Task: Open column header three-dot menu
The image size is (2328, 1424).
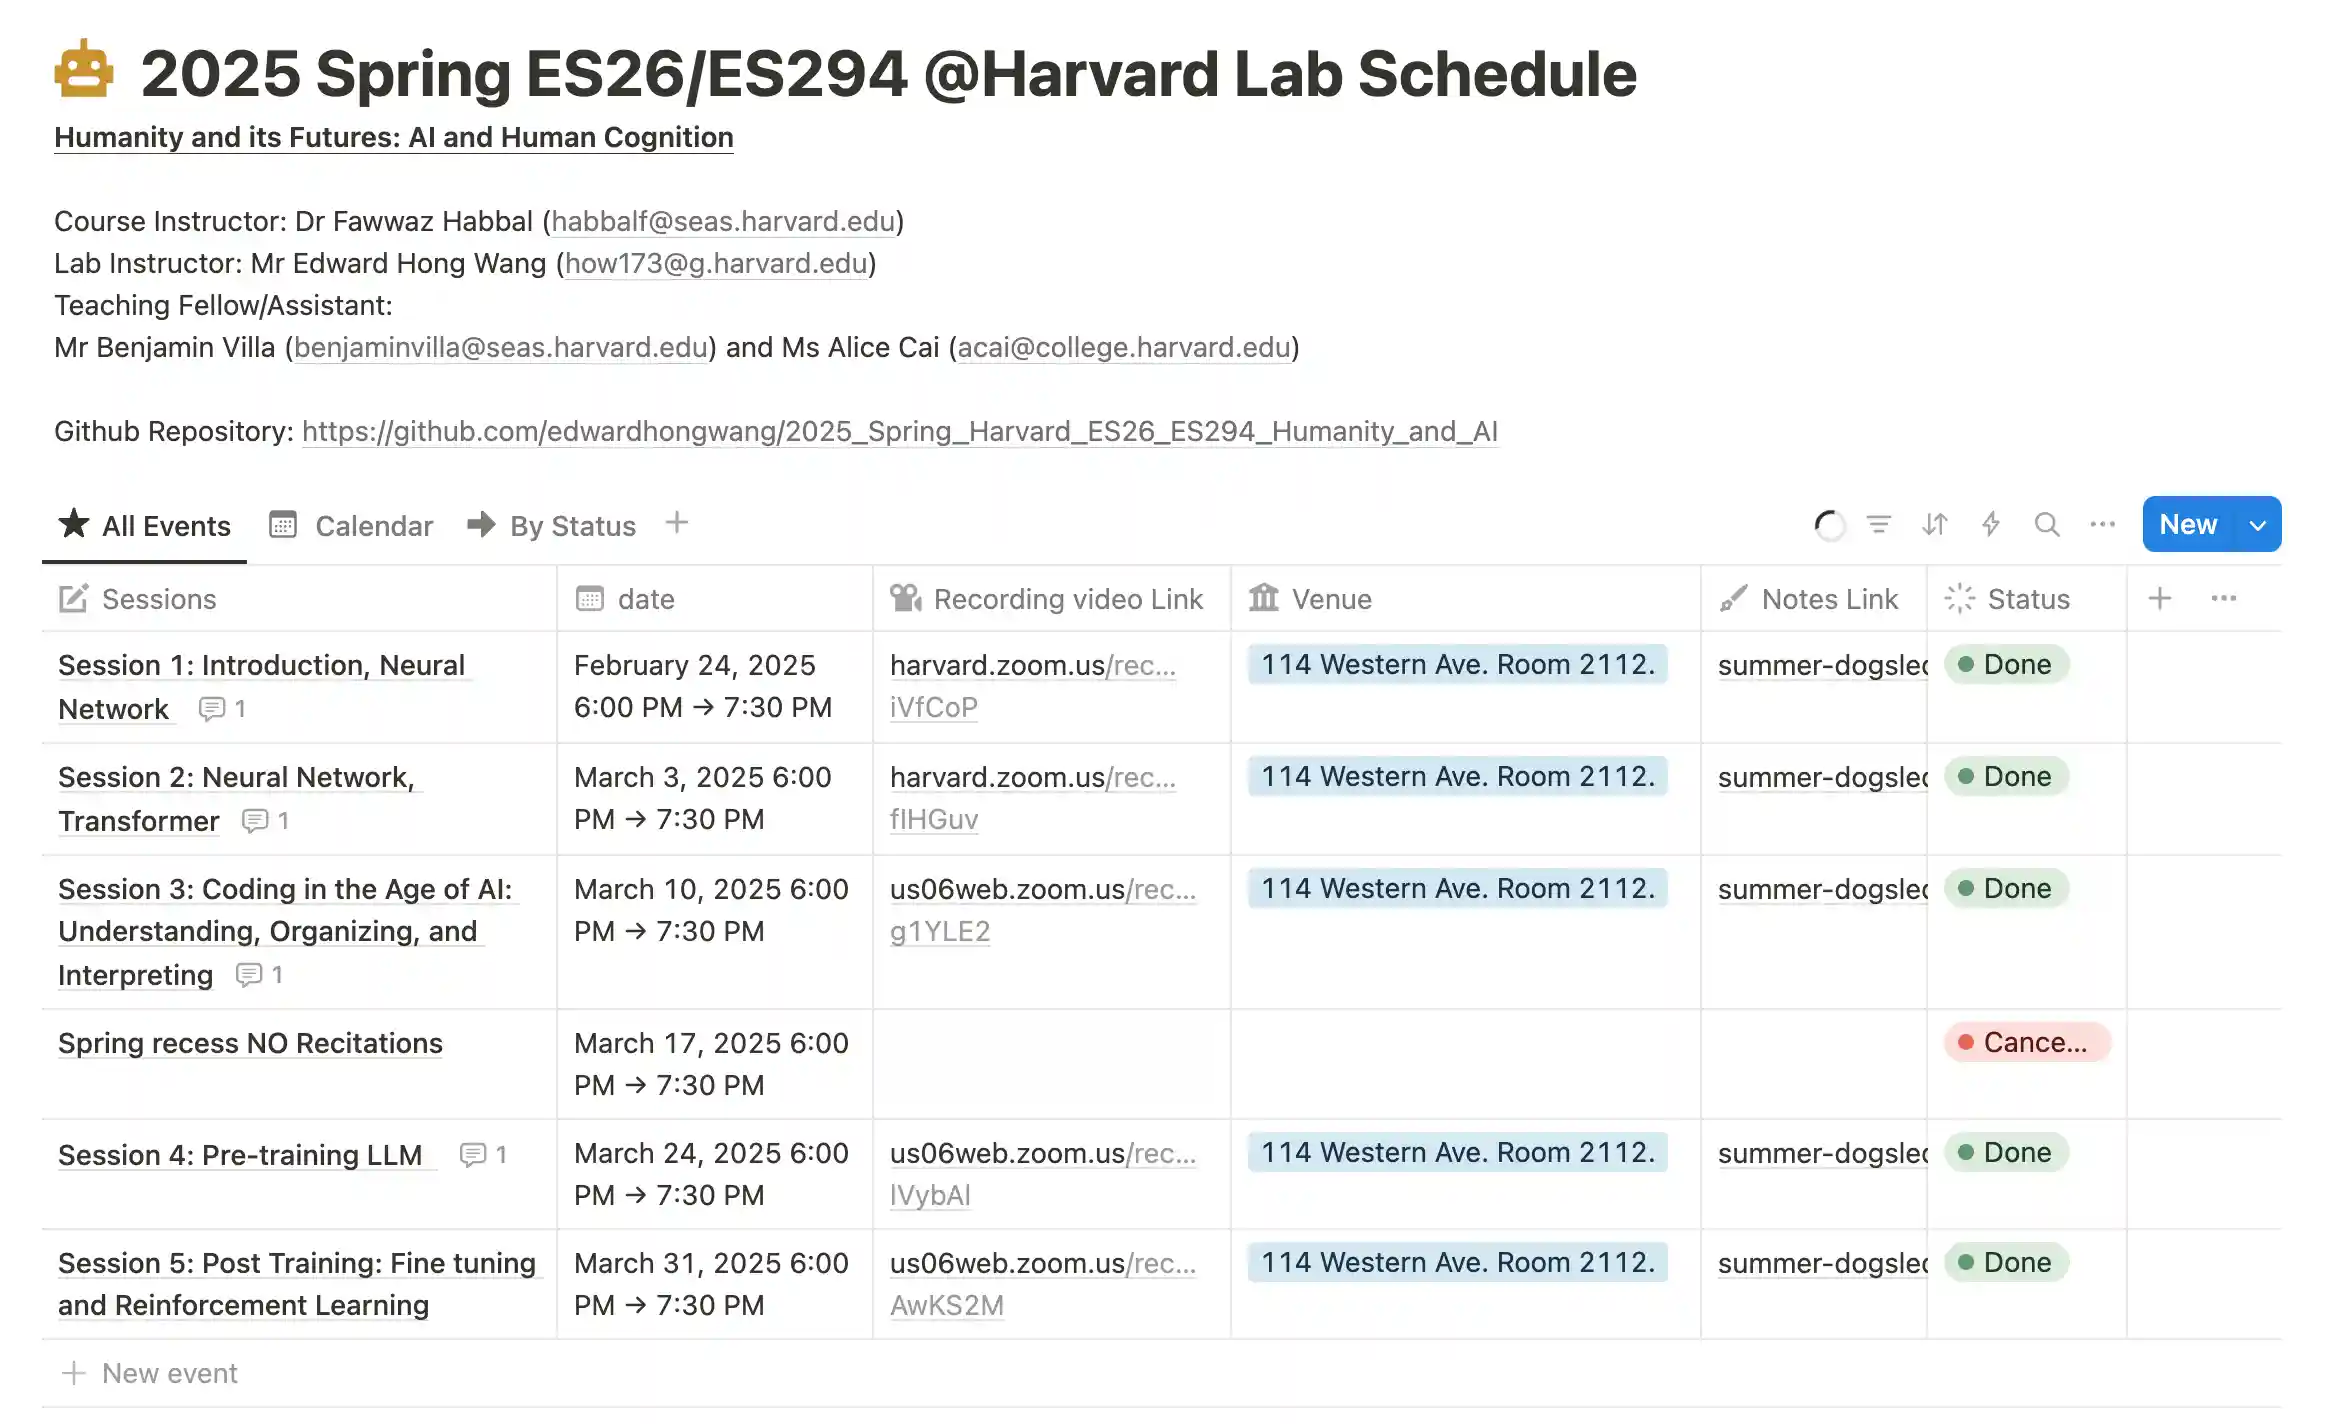Action: click(2224, 598)
